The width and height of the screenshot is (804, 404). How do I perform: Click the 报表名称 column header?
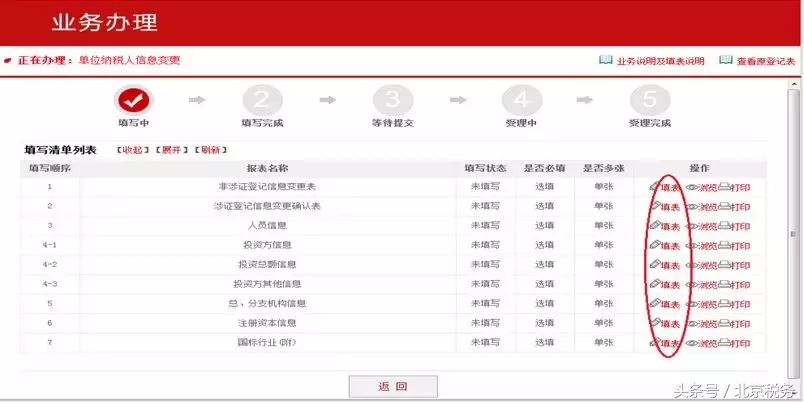(x=267, y=168)
